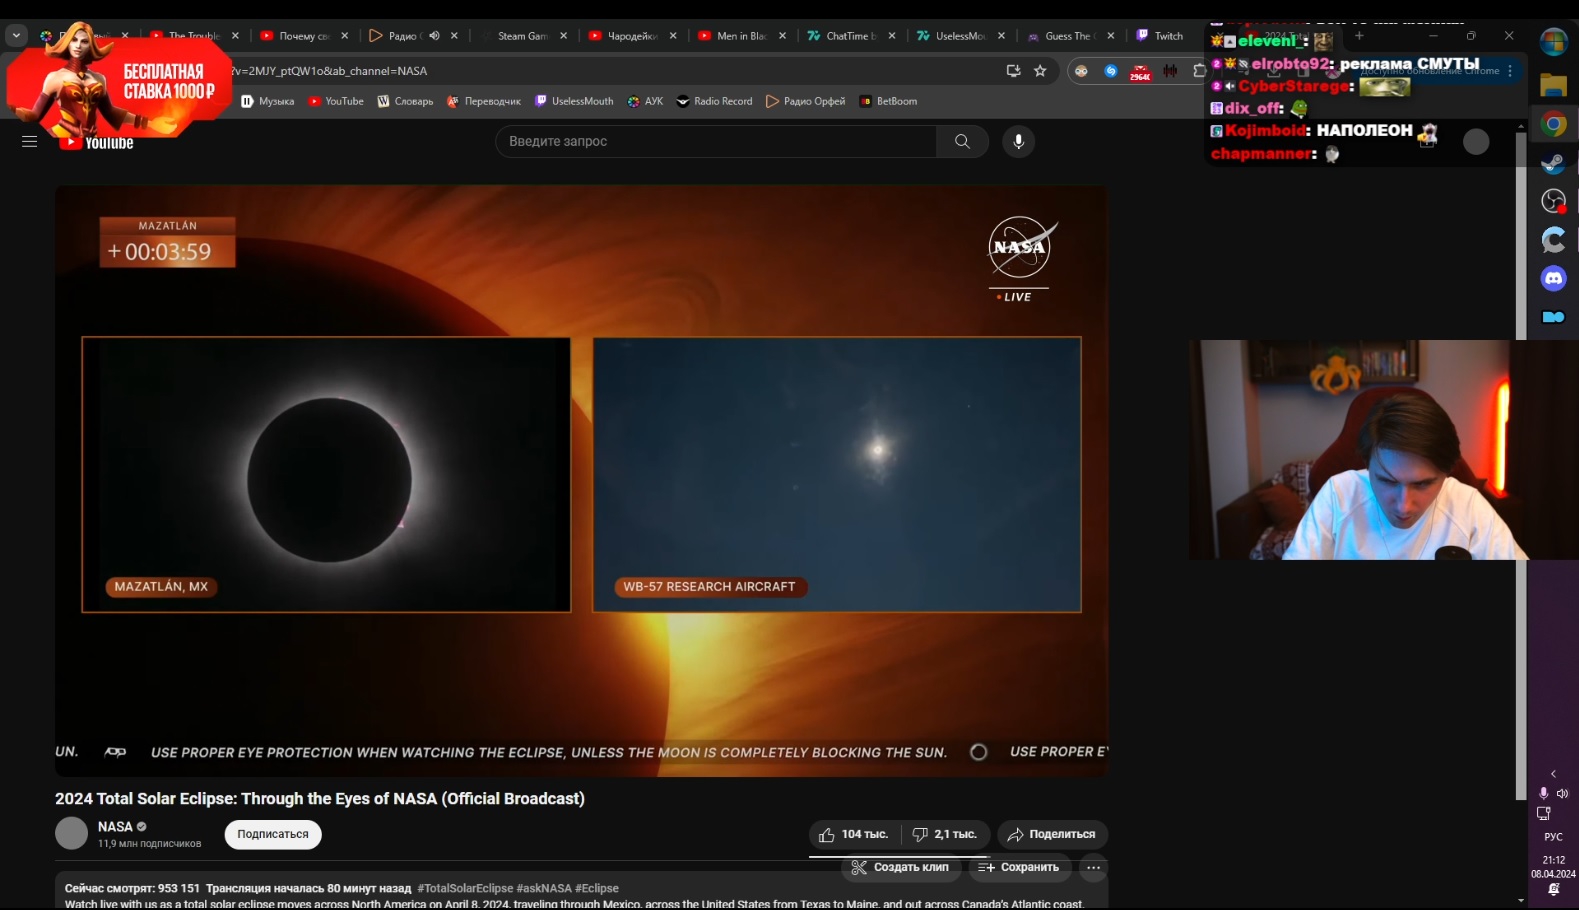Click the Подписаться subscribe button
1579x910 pixels.
[273, 834]
